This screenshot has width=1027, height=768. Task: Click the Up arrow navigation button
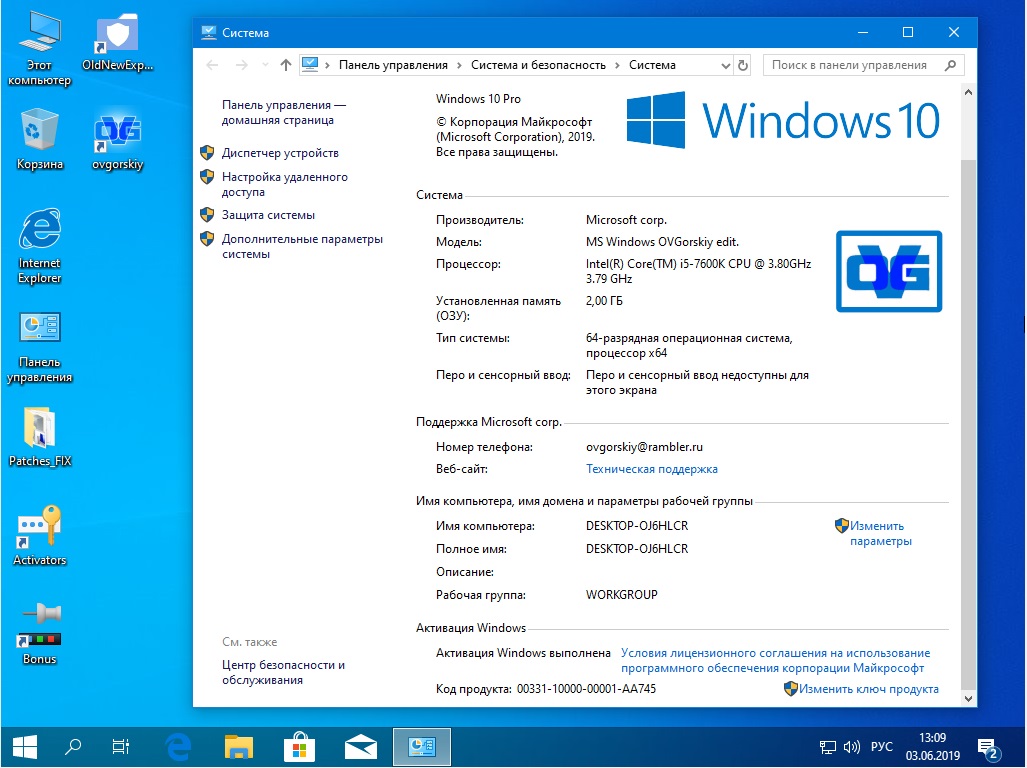pyautogui.click(x=286, y=65)
